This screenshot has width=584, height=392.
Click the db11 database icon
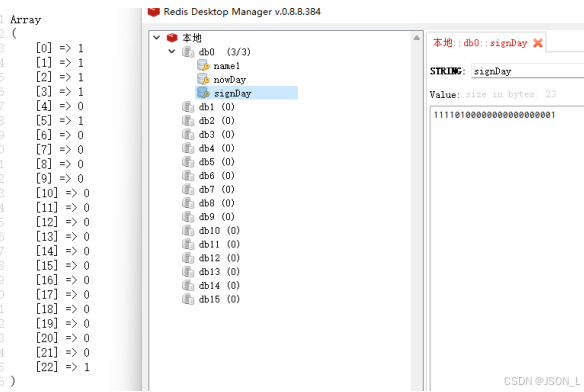[188, 244]
